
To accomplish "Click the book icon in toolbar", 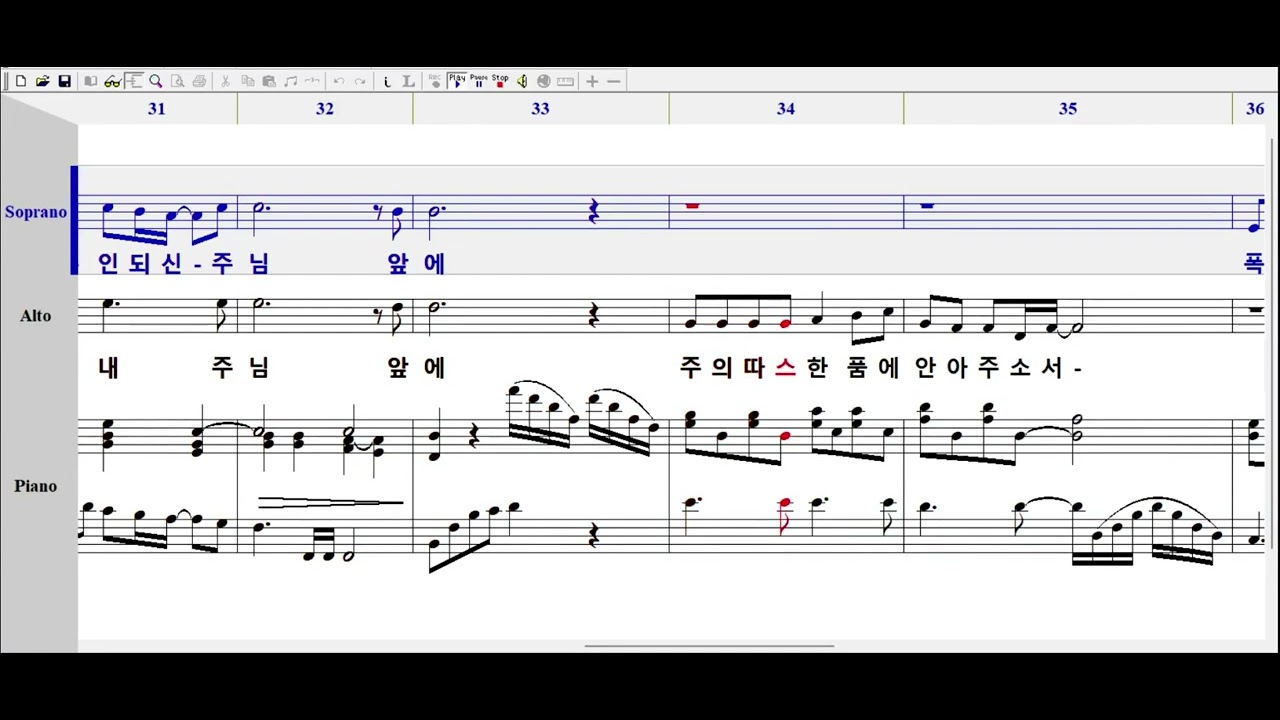I will [90, 81].
